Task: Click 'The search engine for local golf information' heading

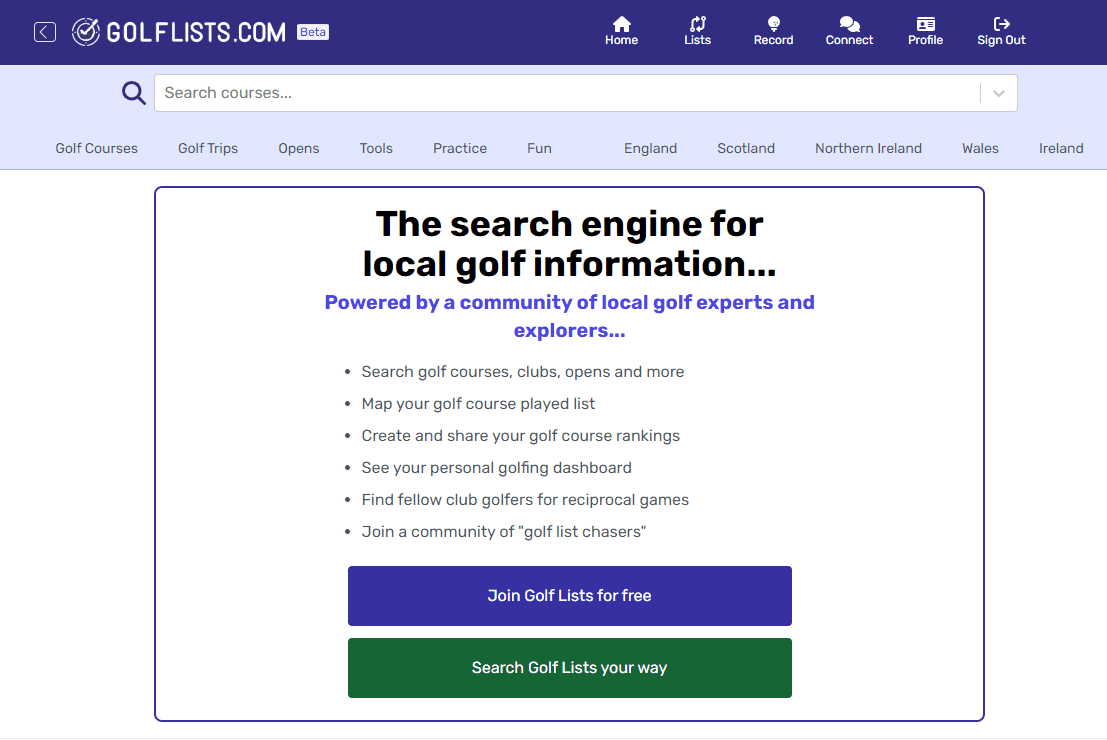Action: tap(570, 244)
